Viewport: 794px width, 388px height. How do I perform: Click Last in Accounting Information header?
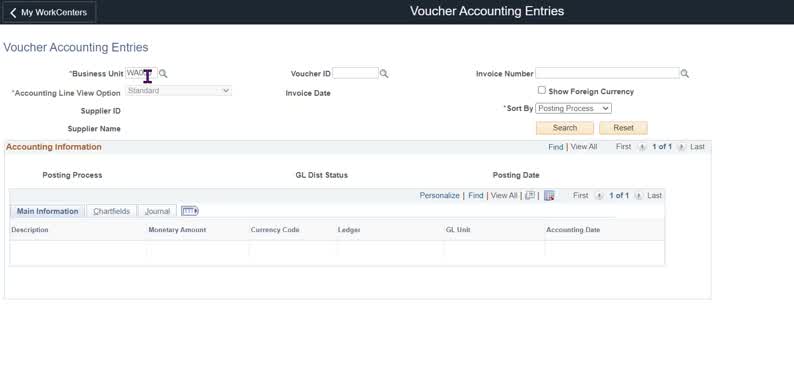[697, 147]
